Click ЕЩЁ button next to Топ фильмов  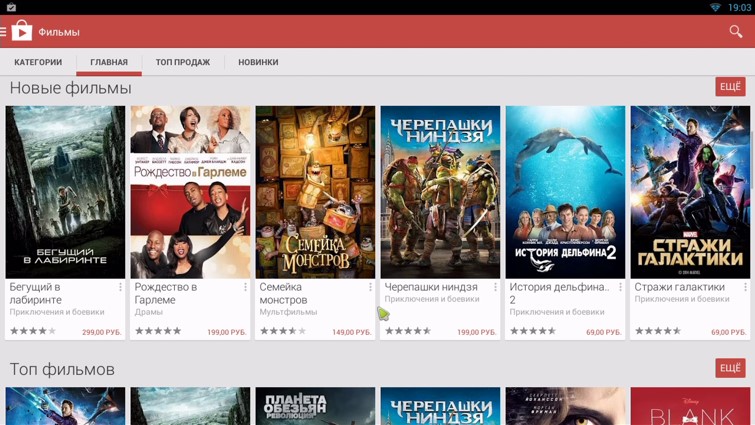[x=730, y=368]
